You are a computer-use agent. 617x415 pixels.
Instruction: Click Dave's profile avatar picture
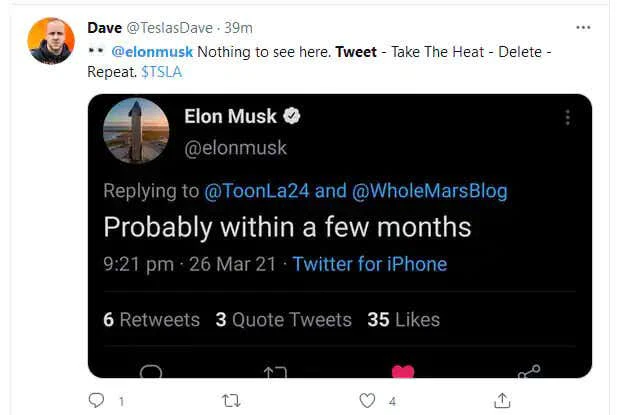(x=51, y=41)
